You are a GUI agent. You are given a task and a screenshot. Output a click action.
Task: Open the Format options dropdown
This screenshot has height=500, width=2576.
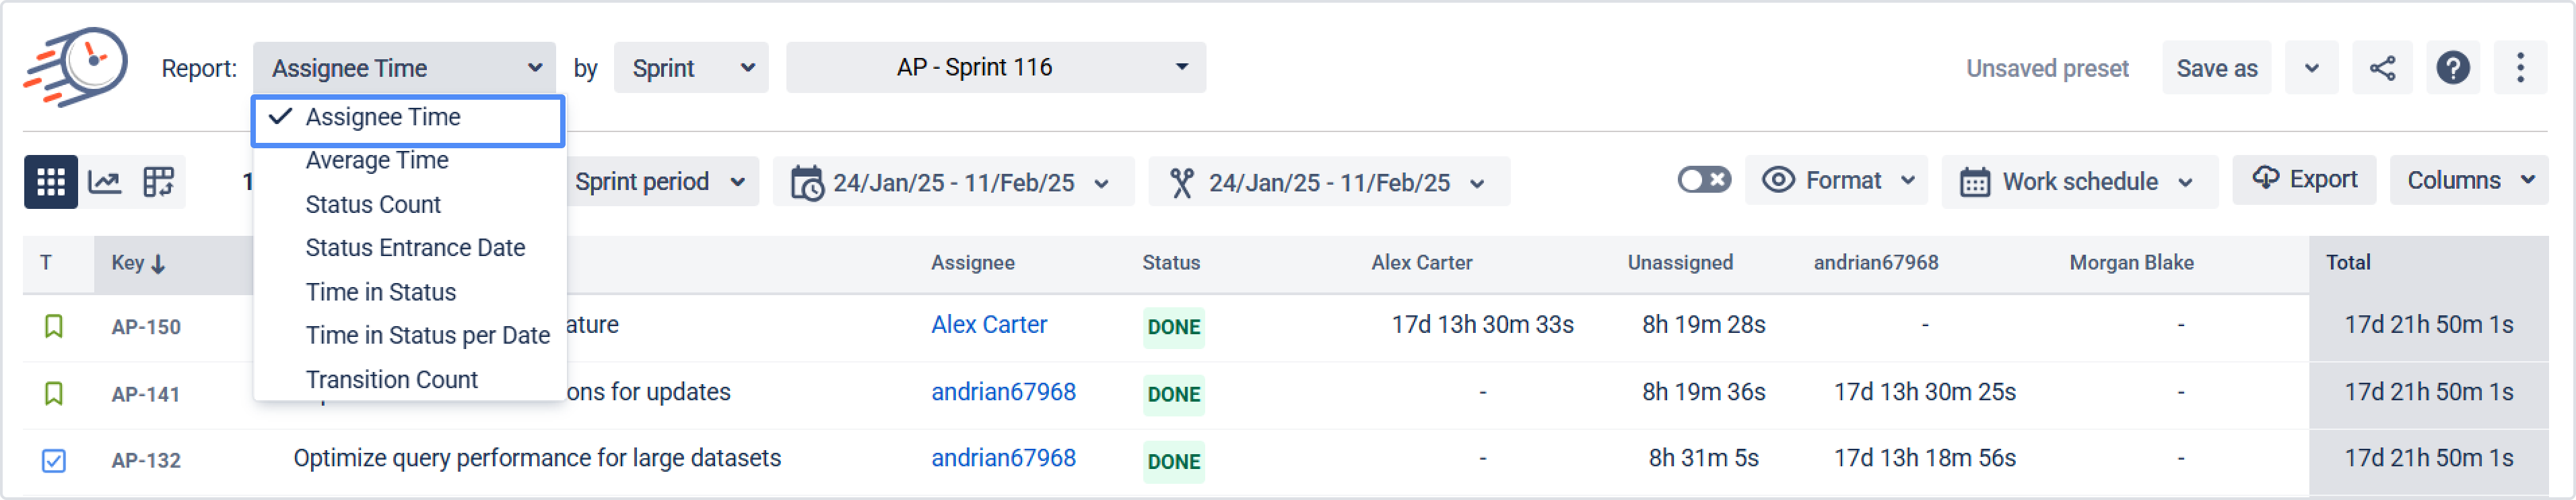(1837, 181)
